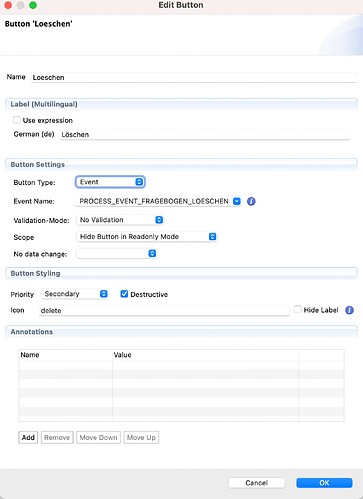Screen dimensions: 363x499
Task: Click the Move Down button
Action: click(98, 437)
